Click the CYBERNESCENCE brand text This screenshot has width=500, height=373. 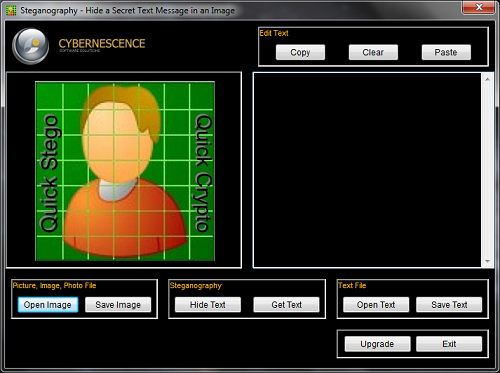point(102,44)
